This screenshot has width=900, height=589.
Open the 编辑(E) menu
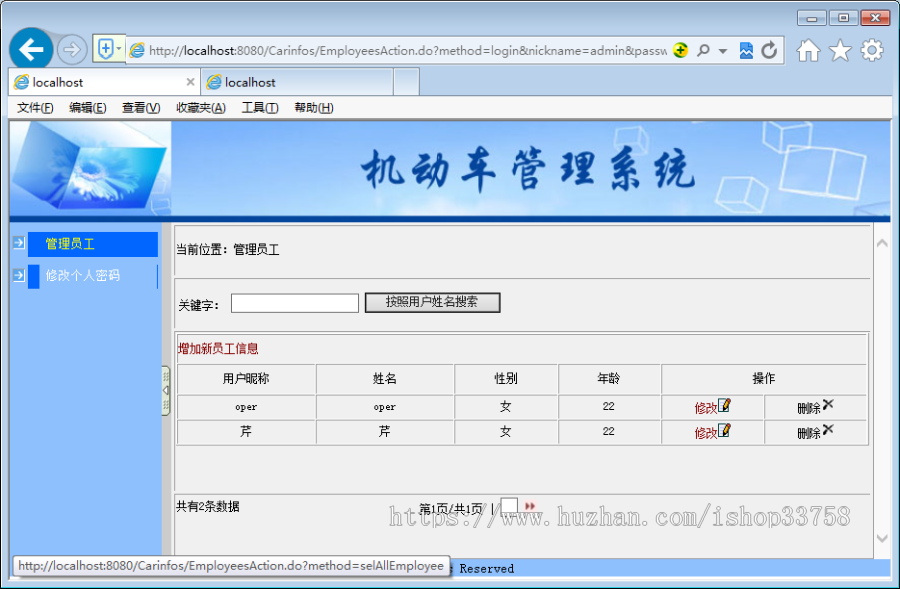pos(87,107)
